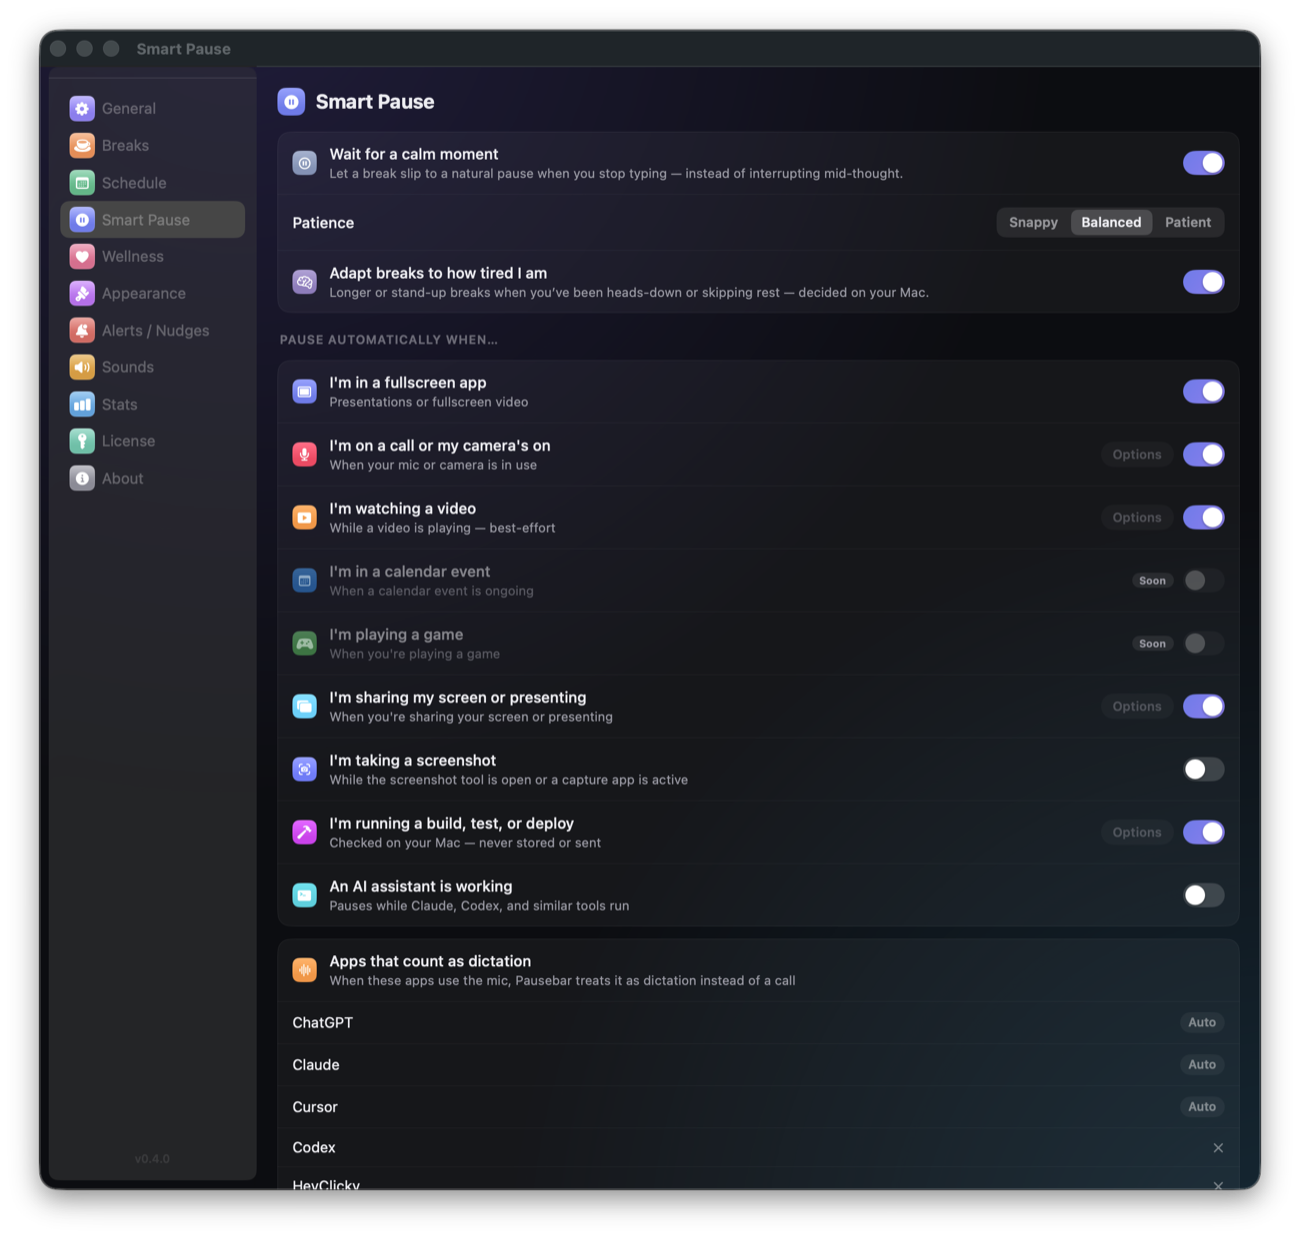The width and height of the screenshot is (1300, 1238).
Task: Click the AI assistant terminal icon
Action: coord(305,895)
